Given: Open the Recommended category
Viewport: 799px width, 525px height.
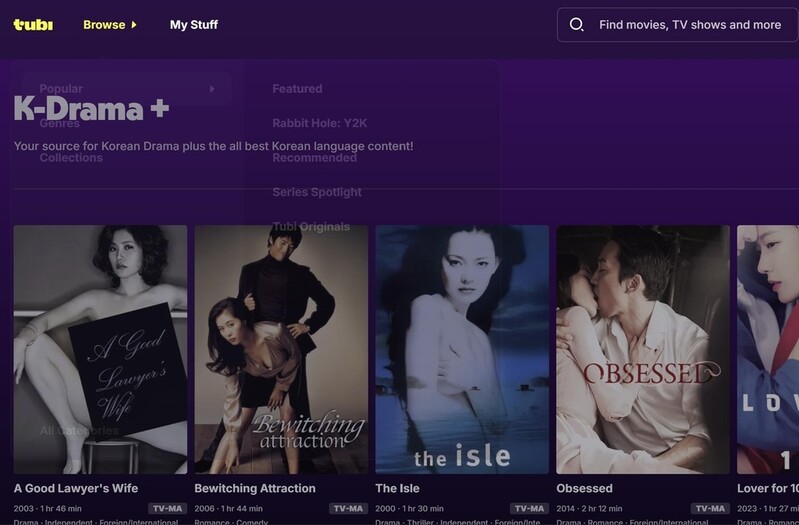Looking at the screenshot, I should pyautogui.click(x=314, y=157).
